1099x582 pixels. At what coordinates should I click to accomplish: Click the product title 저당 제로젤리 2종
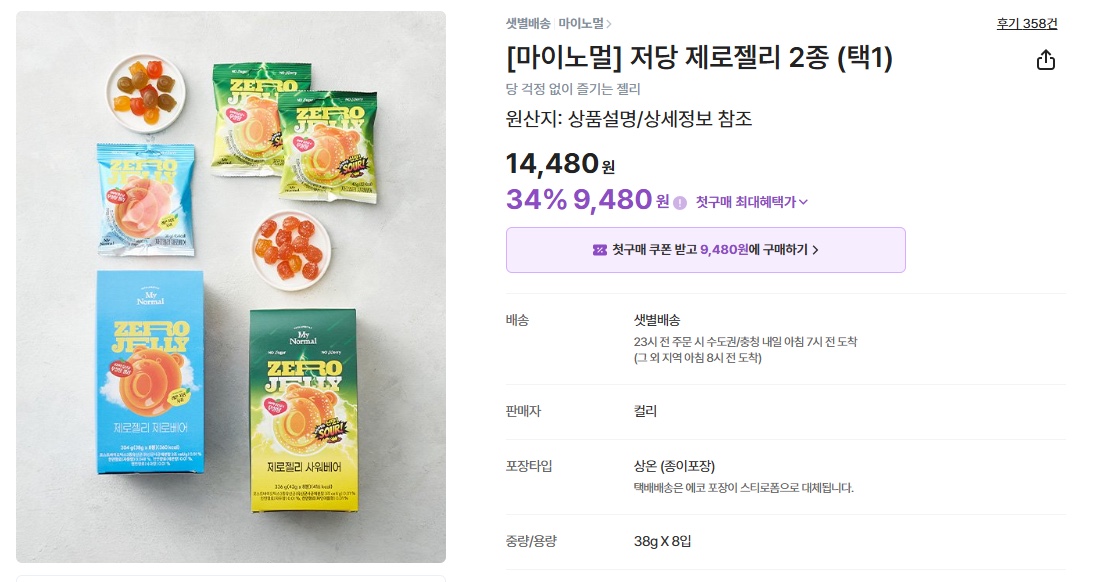tap(699, 59)
